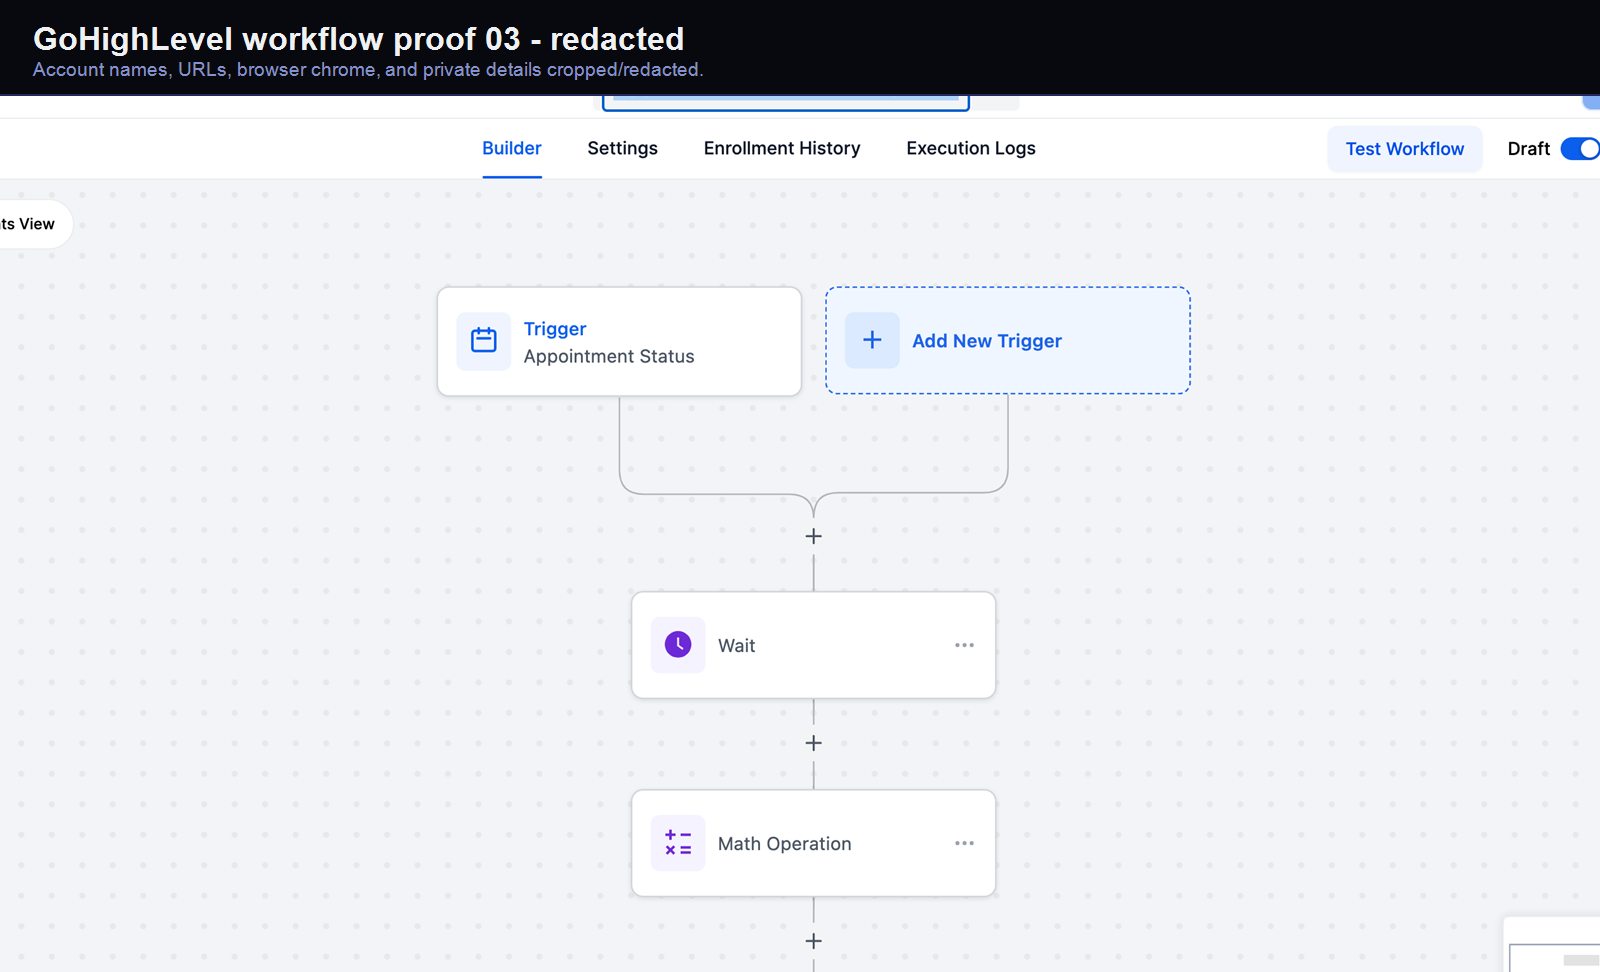This screenshot has height=972, width=1600.
Task: Open the Settings tab
Action: tap(622, 148)
